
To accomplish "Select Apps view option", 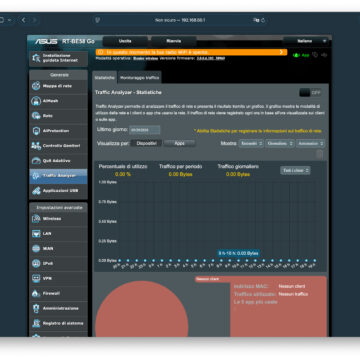I will click(180, 143).
